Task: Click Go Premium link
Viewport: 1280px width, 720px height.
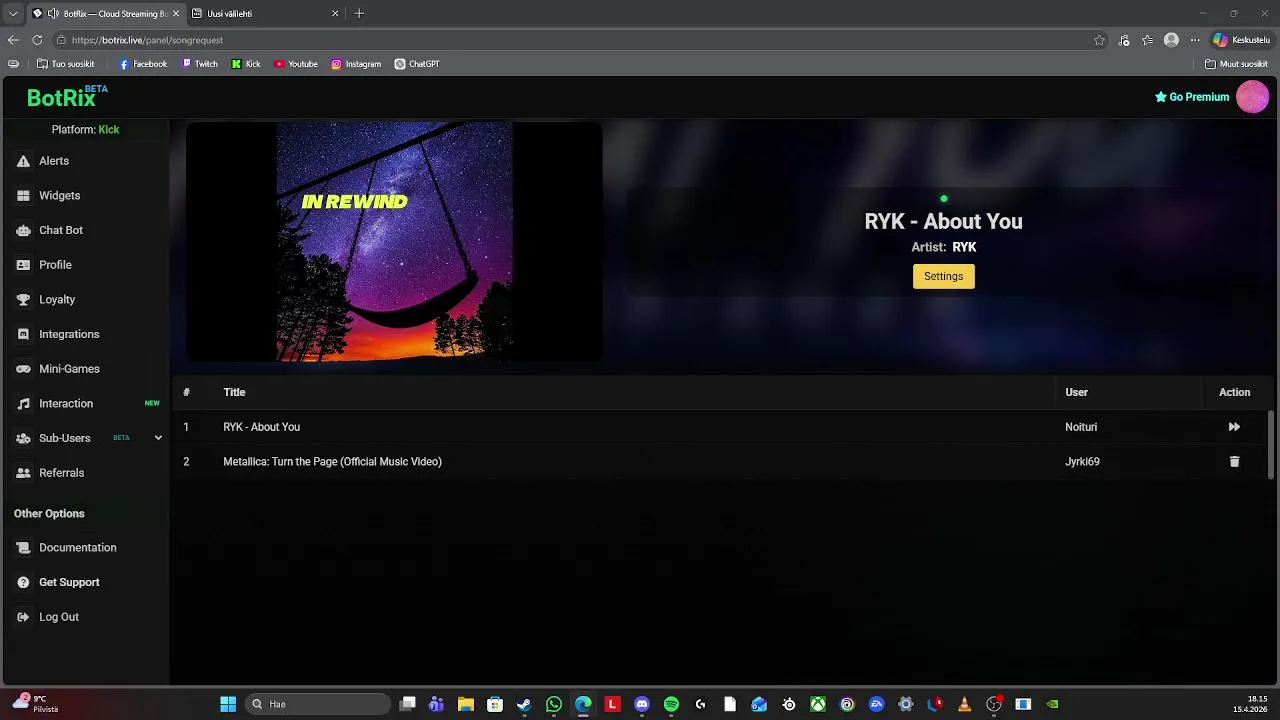Action: (x=1192, y=97)
